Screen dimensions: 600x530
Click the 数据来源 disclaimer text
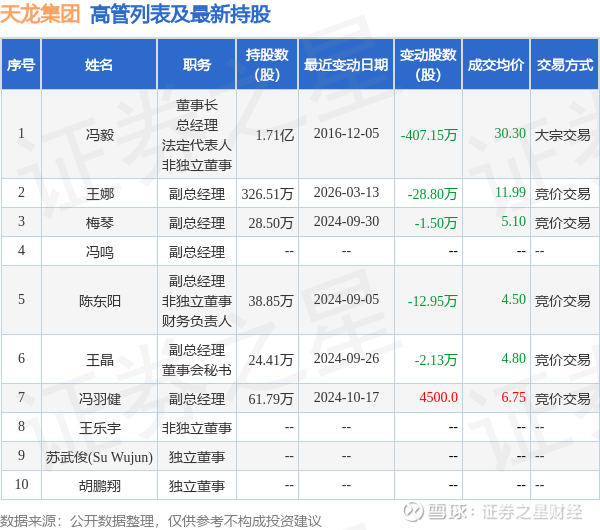161,521
